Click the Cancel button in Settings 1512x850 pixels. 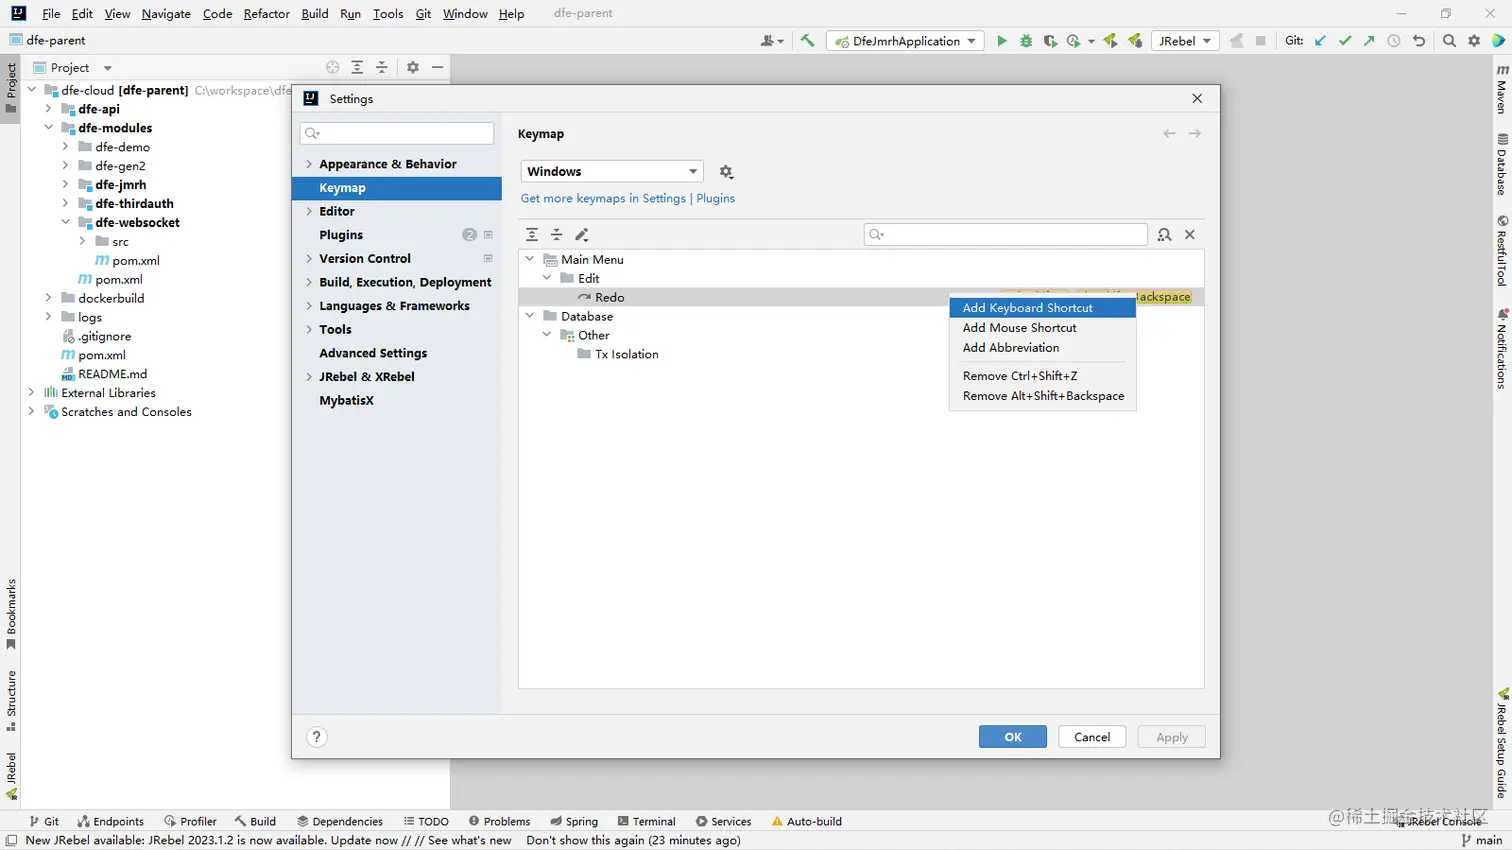[1092, 737]
